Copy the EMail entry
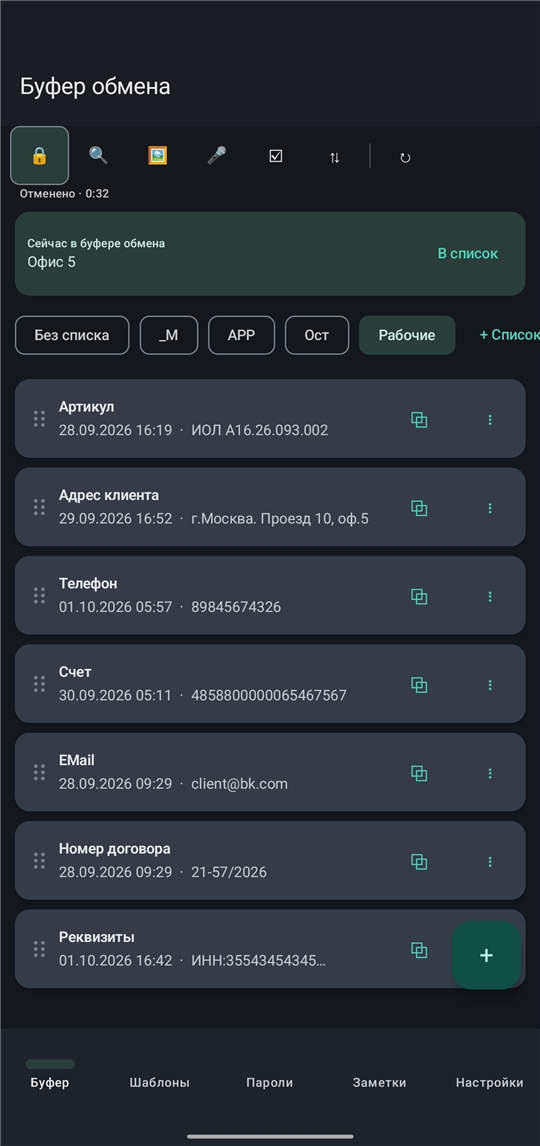This screenshot has height=1146, width=540. click(419, 773)
